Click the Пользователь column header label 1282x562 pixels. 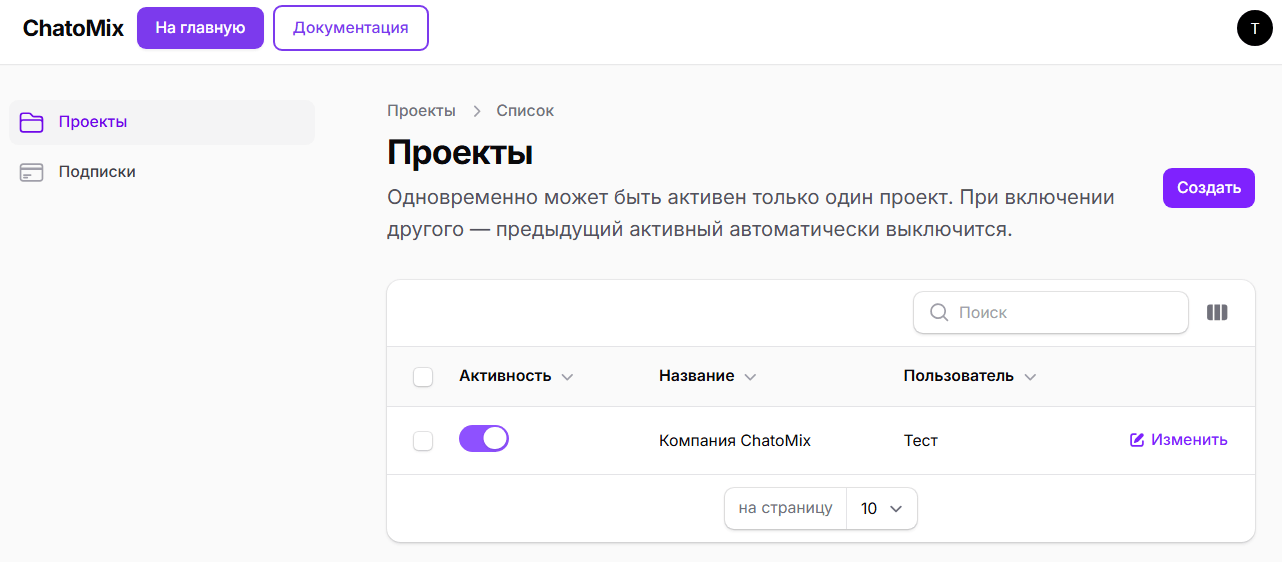[959, 376]
